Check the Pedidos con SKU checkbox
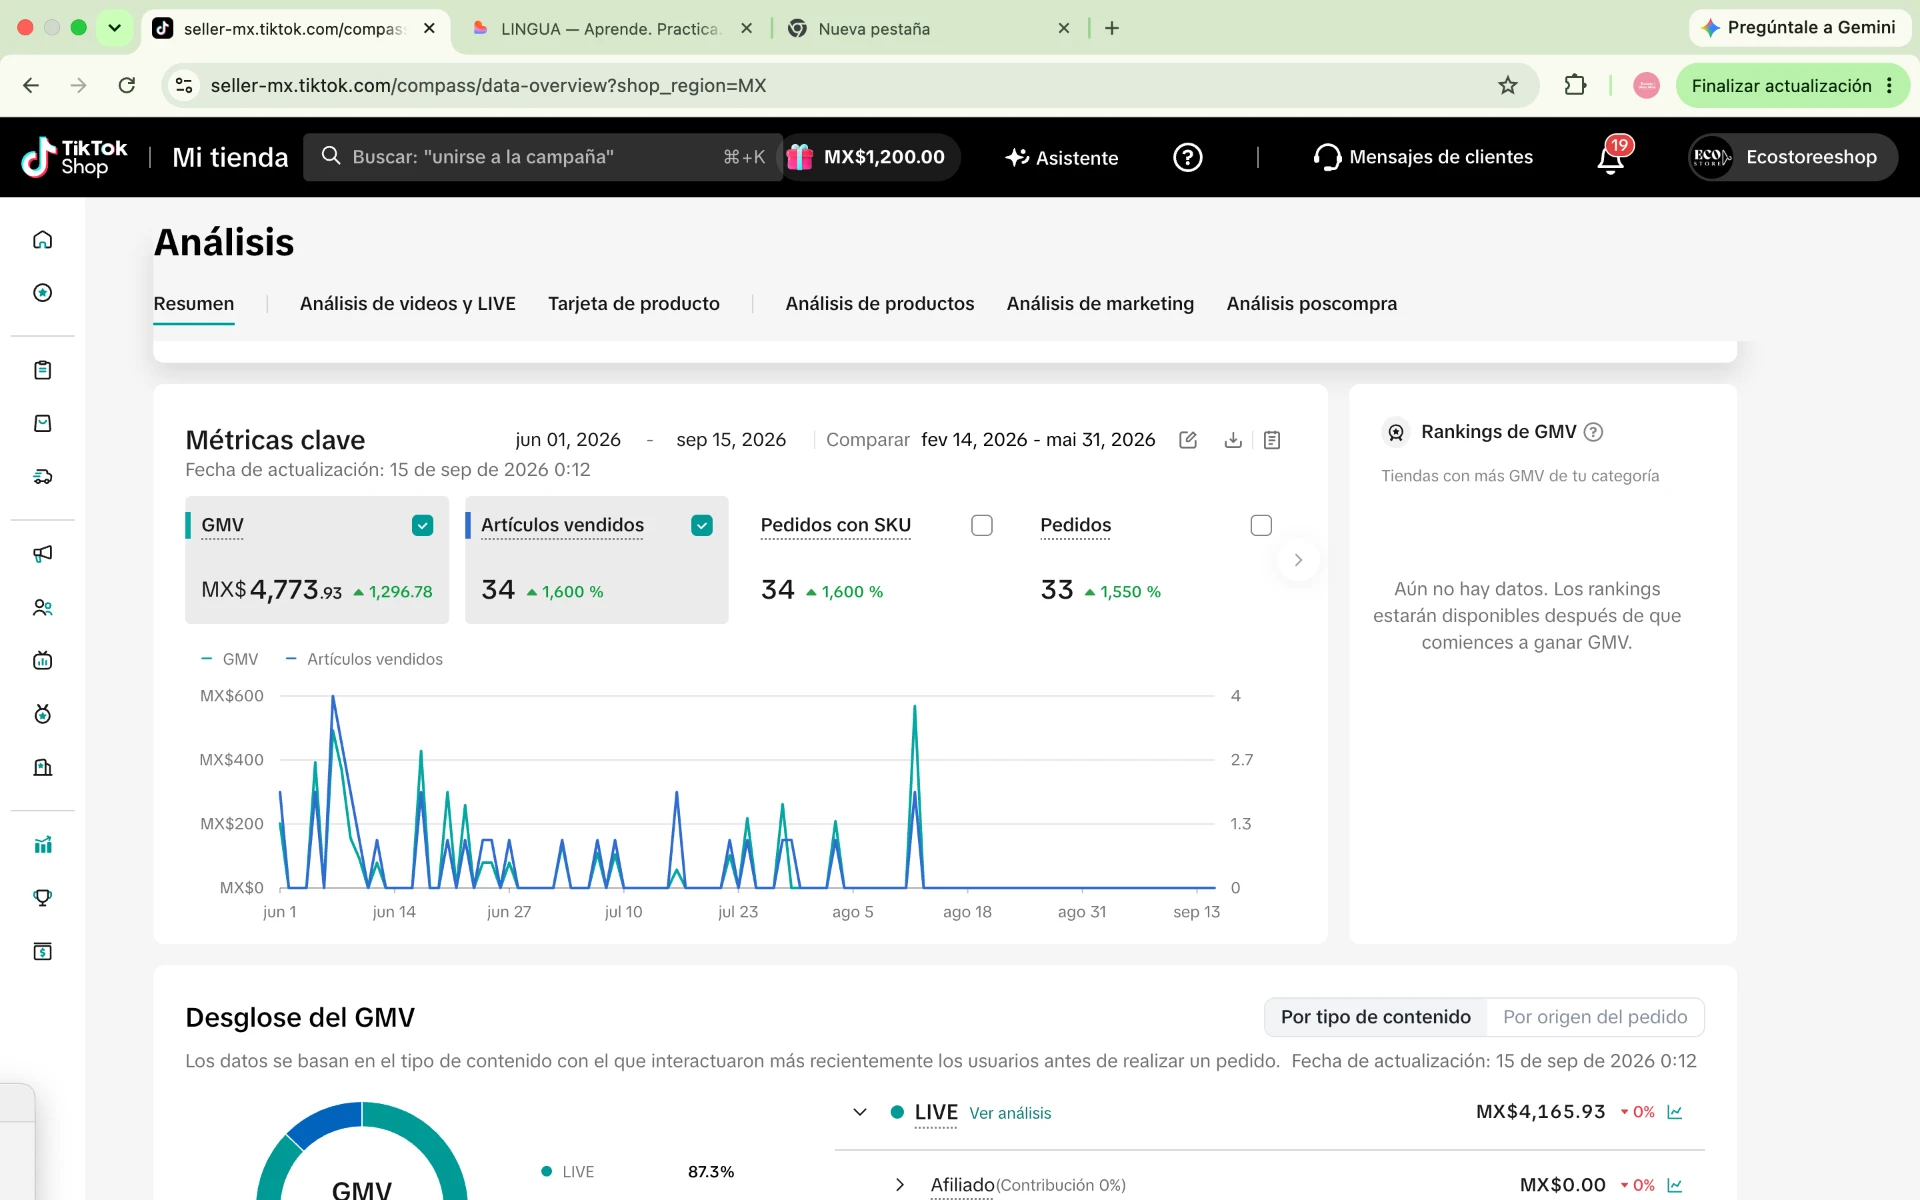Image resolution: width=1920 pixels, height=1200 pixels. pyautogui.click(x=982, y=525)
